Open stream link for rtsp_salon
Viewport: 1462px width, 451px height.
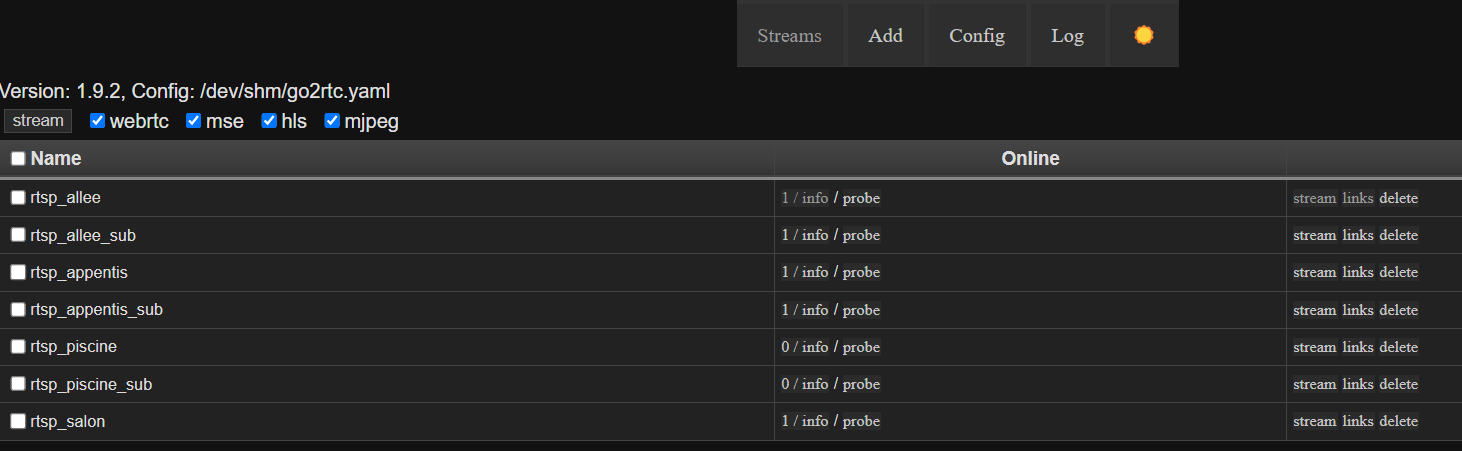(x=1314, y=421)
